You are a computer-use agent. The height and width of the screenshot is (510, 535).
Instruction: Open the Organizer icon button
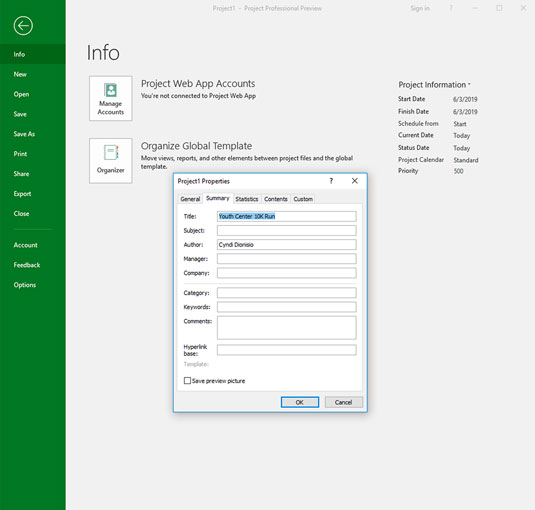pos(111,161)
